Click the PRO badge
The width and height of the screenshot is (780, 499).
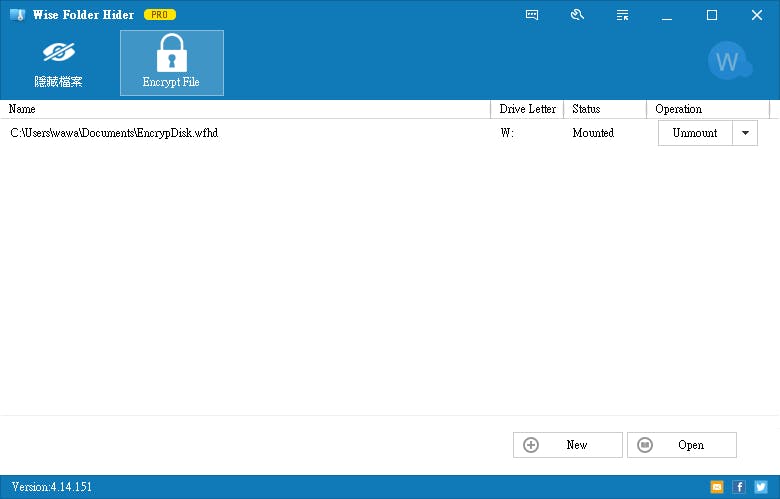(x=160, y=15)
